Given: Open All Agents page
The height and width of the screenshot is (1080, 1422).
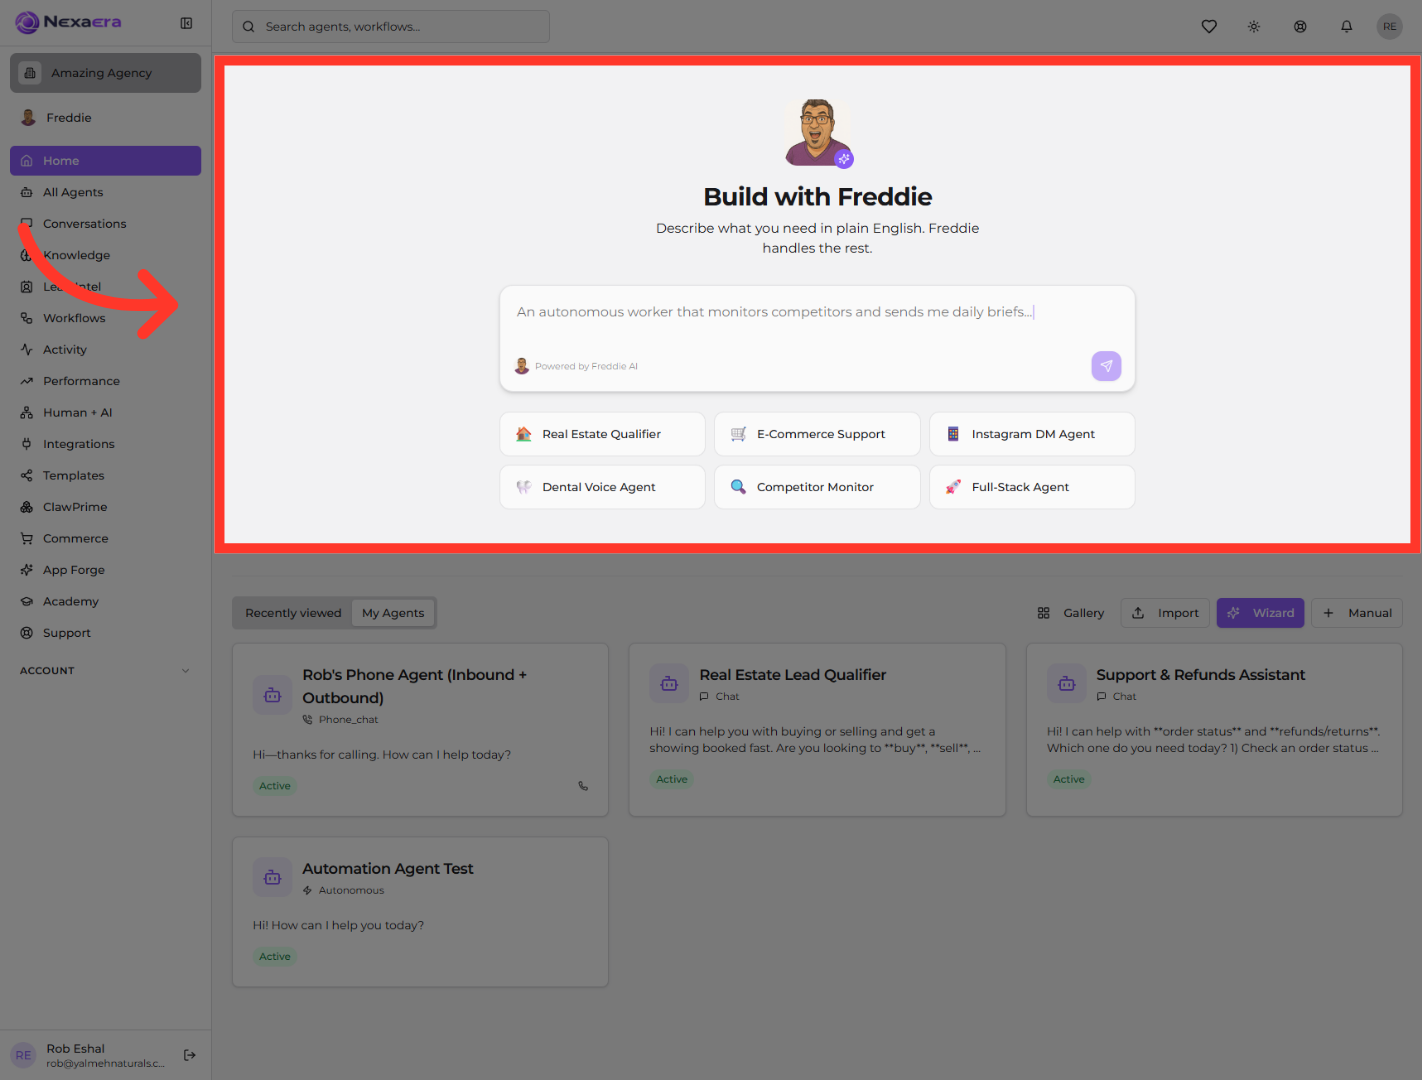Looking at the screenshot, I should pos(106,192).
